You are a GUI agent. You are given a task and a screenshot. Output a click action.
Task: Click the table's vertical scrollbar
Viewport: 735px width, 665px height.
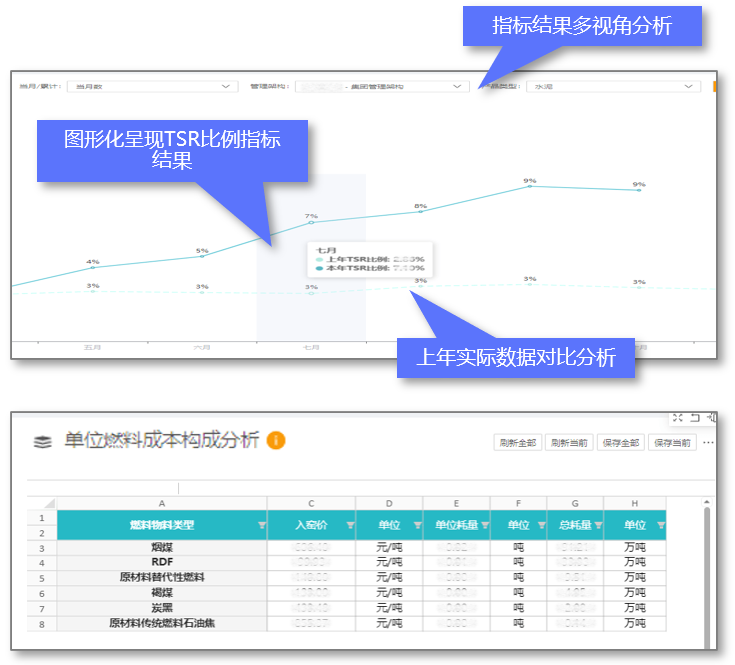click(708, 560)
